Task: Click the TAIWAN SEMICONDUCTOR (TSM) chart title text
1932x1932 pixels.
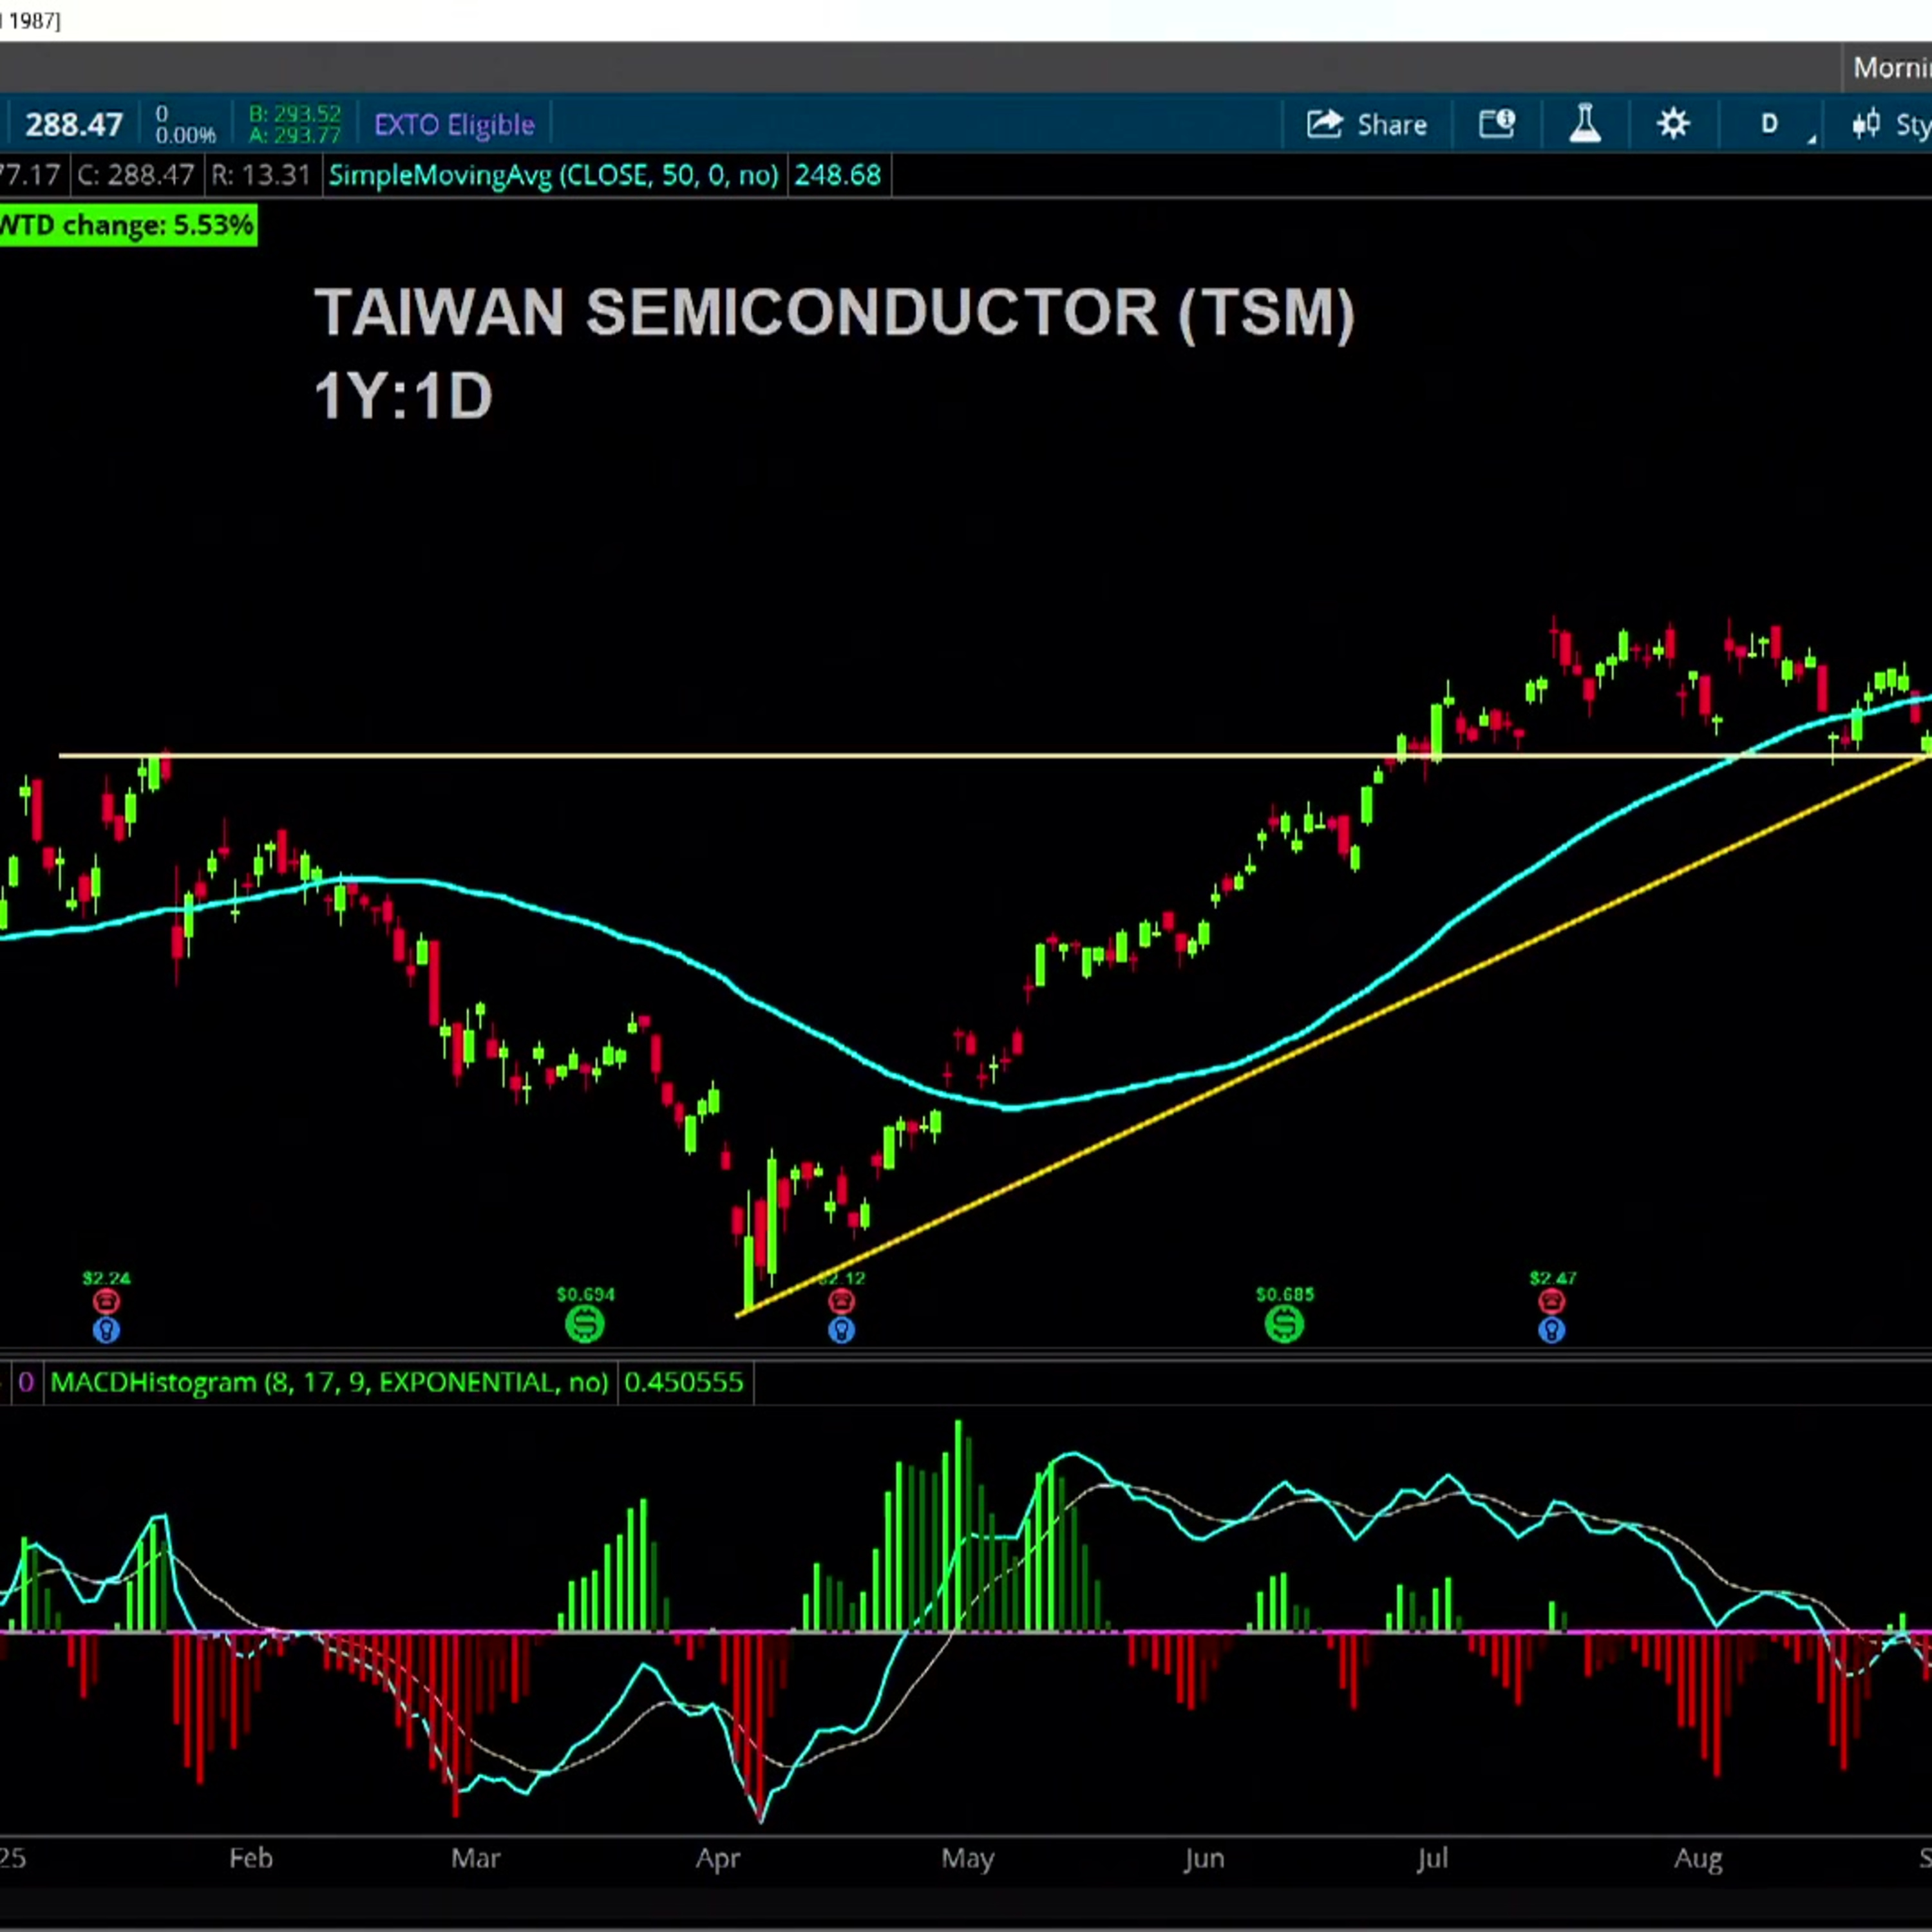Action: (x=834, y=313)
